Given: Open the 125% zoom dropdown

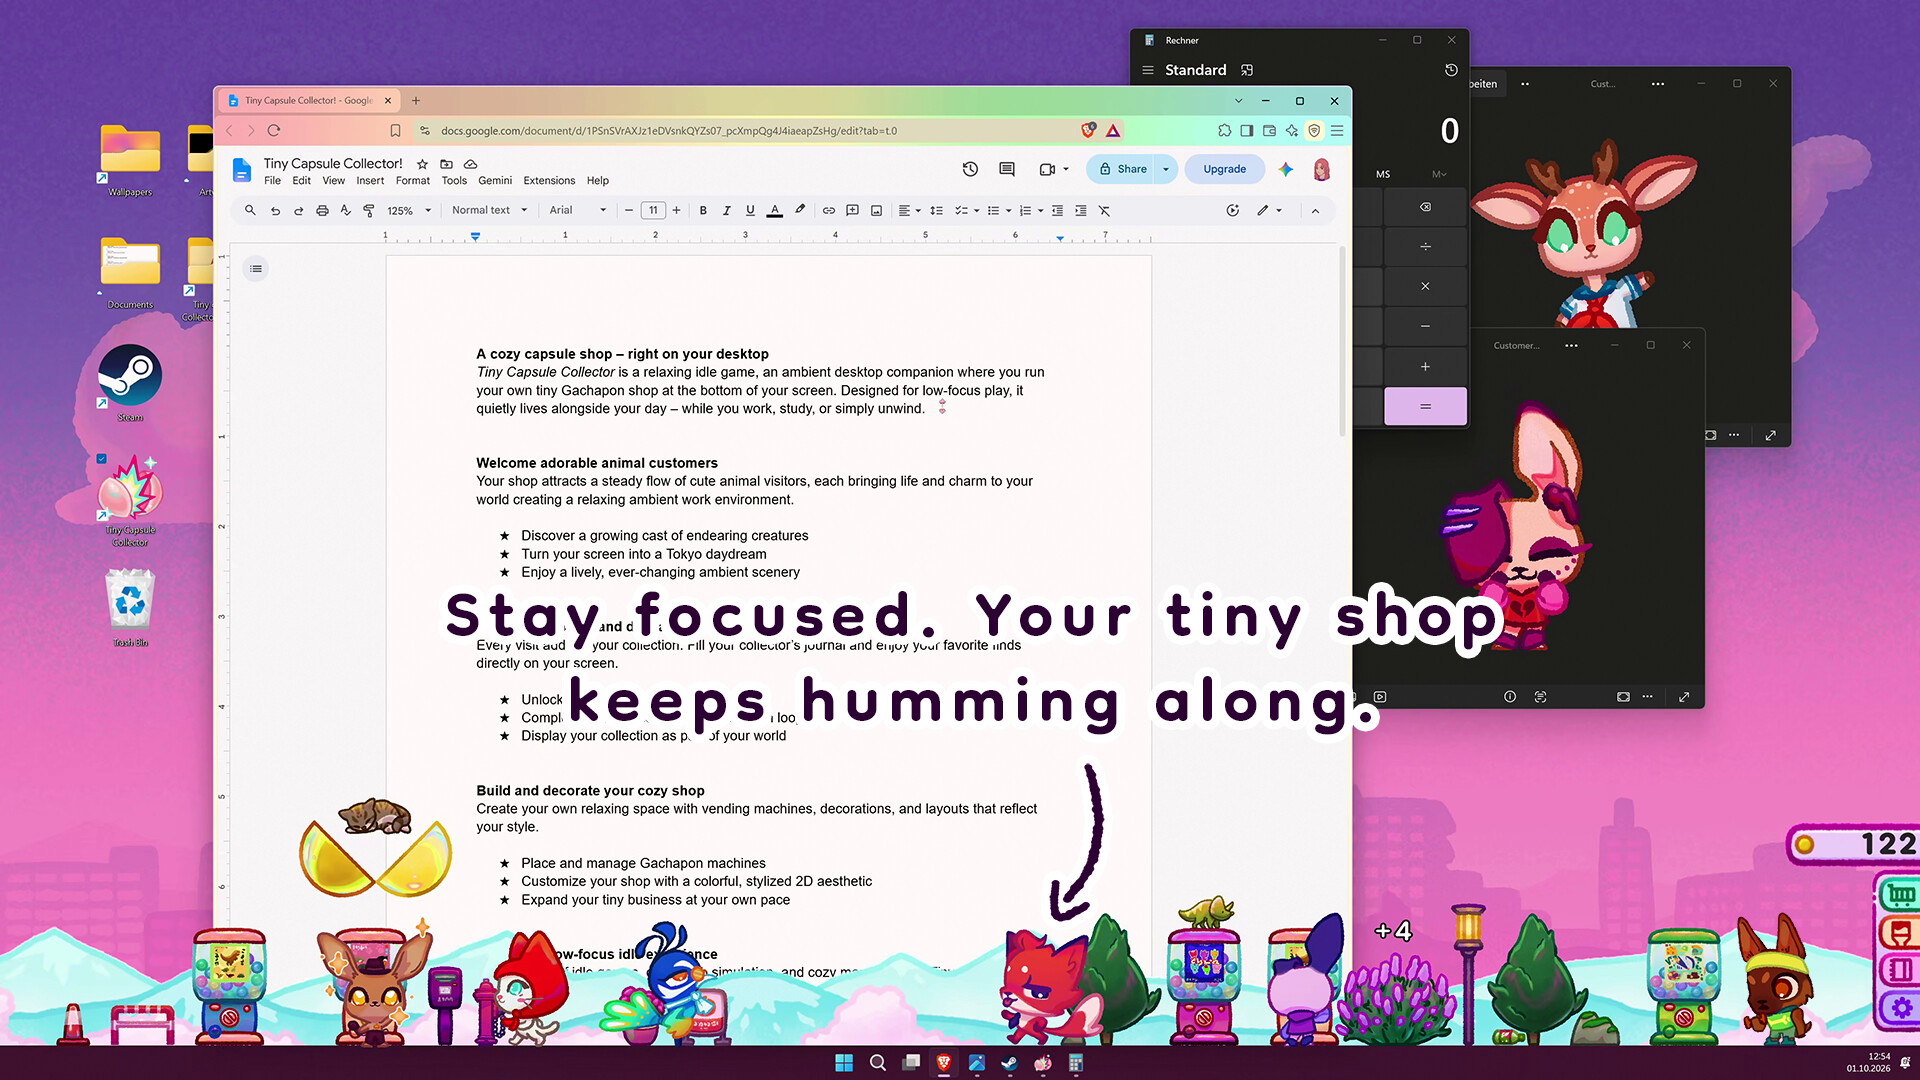Looking at the screenshot, I should coord(409,210).
